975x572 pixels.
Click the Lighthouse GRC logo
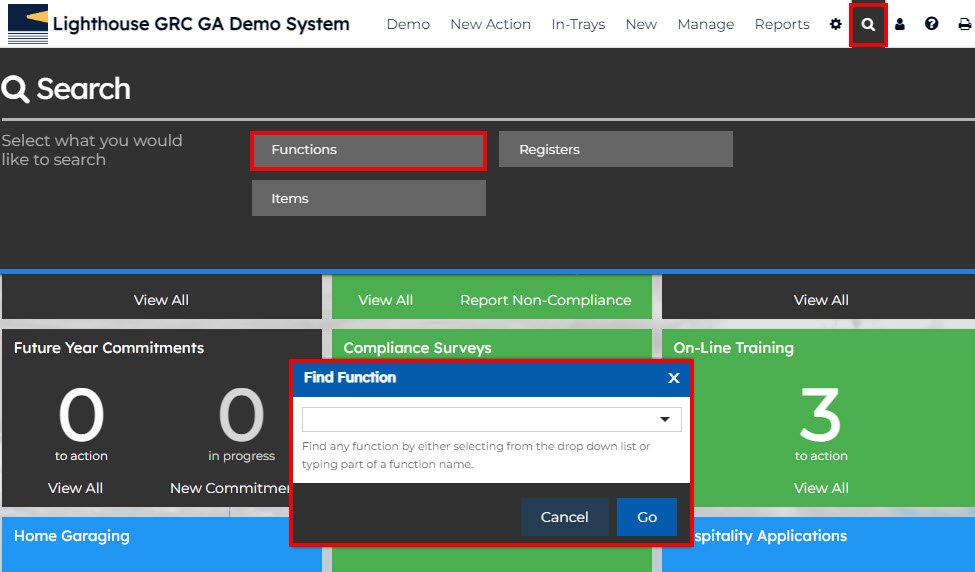(27, 24)
